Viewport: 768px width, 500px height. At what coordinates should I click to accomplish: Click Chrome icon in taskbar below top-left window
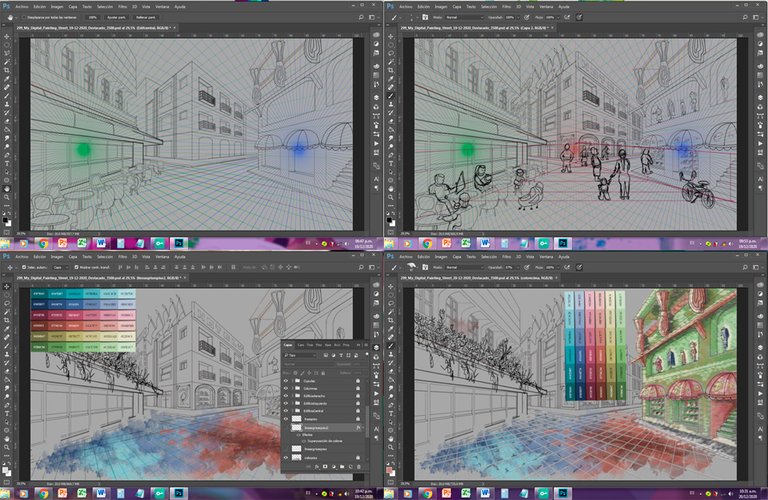[x=43, y=243]
